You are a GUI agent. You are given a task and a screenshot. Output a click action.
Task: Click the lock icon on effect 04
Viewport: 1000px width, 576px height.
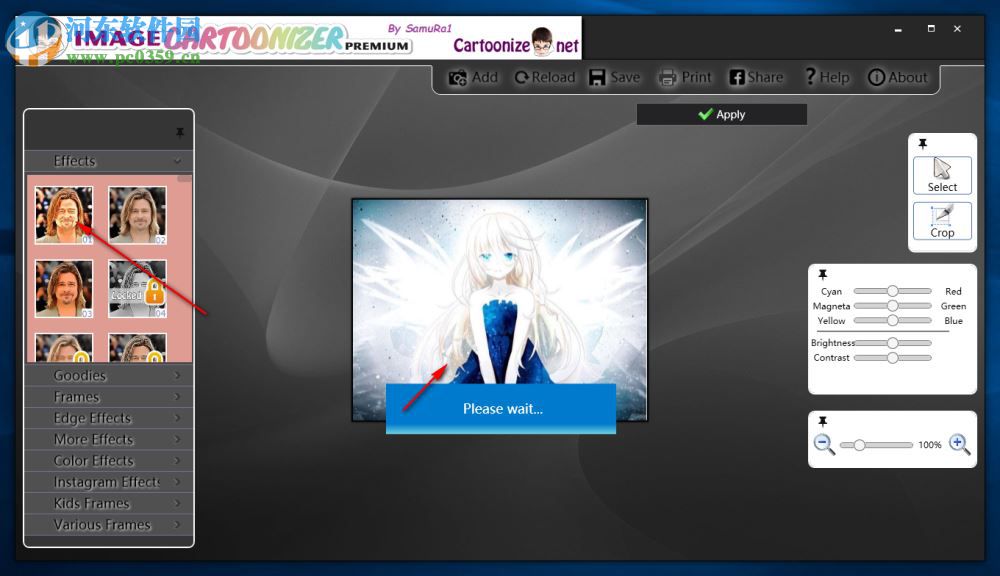tap(154, 293)
